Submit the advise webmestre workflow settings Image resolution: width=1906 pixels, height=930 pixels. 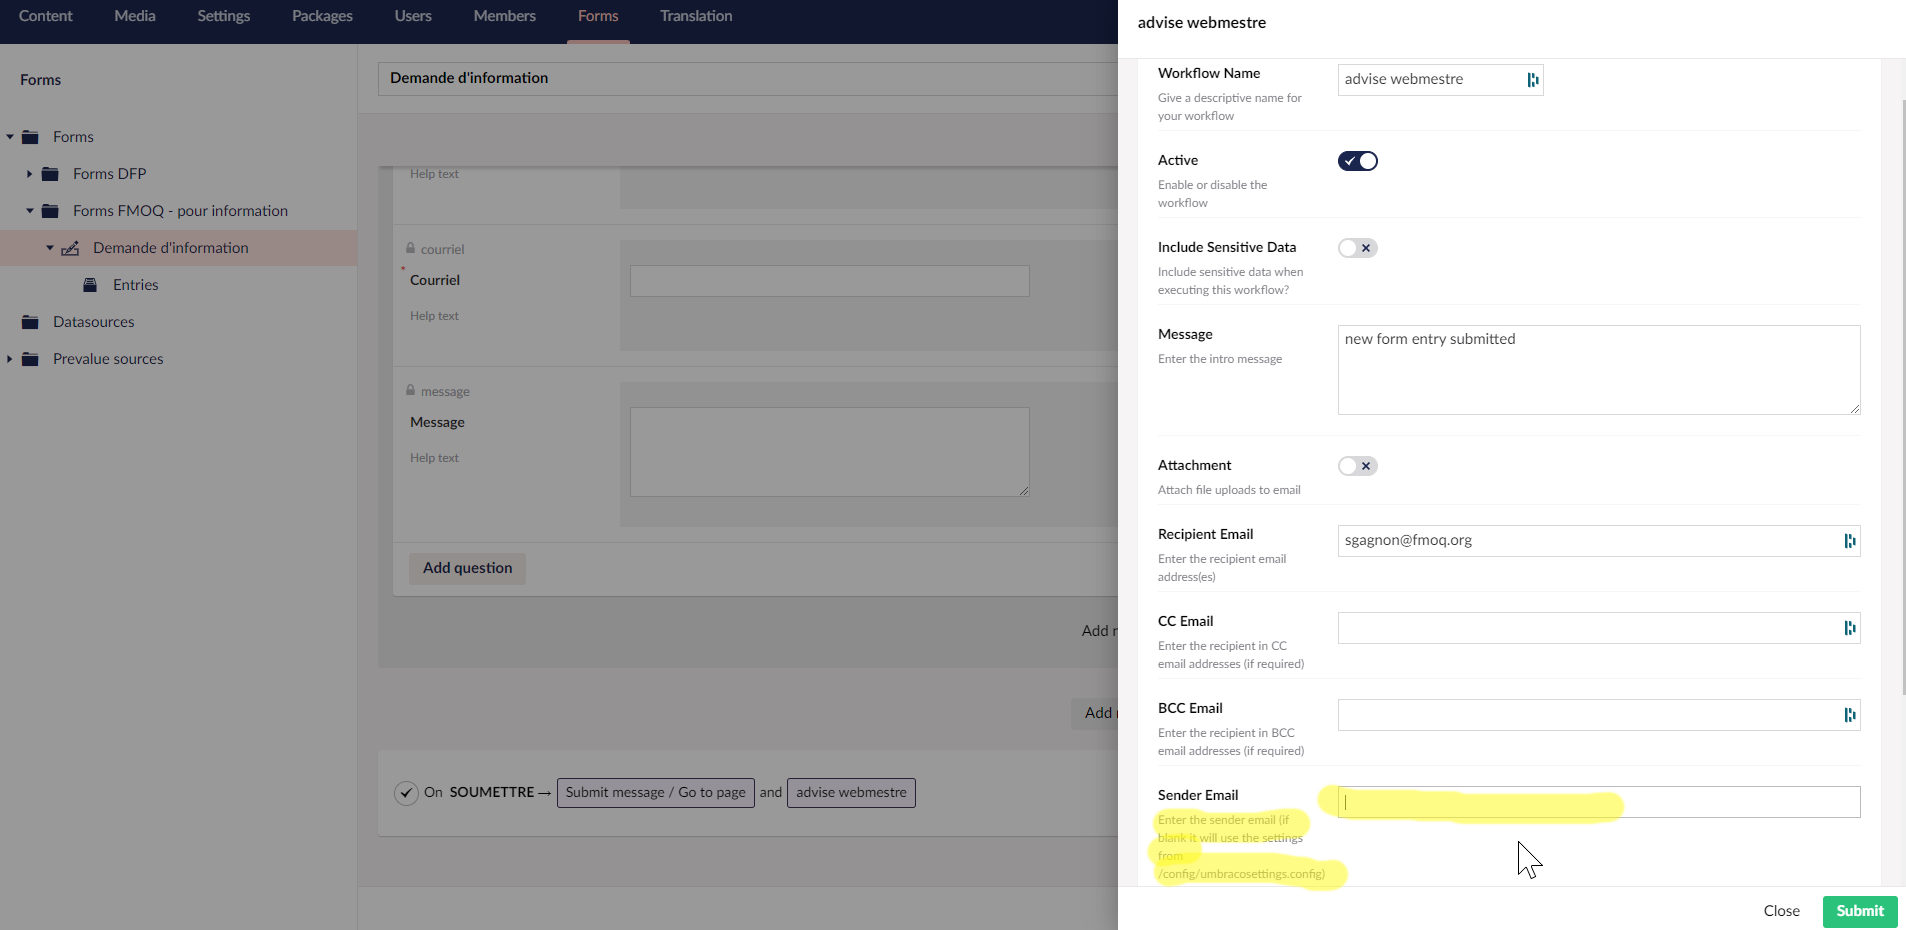click(x=1858, y=911)
